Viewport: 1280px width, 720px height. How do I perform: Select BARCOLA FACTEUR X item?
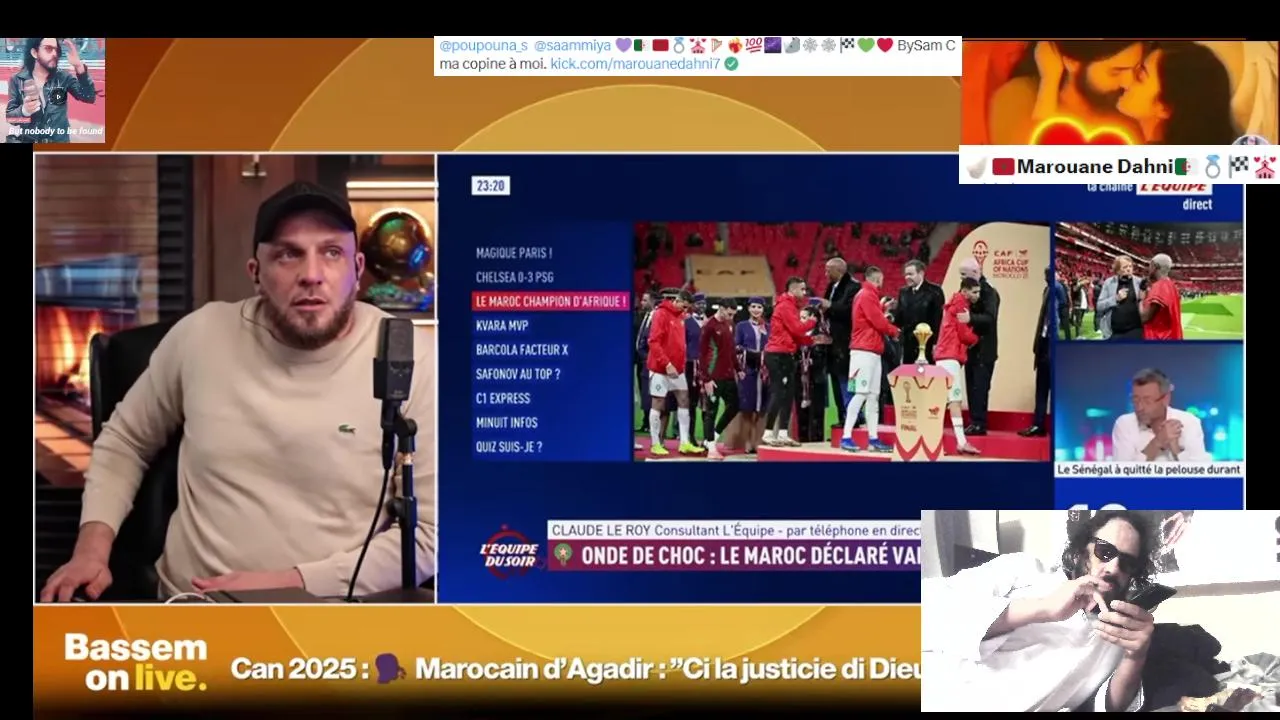(x=522, y=350)
